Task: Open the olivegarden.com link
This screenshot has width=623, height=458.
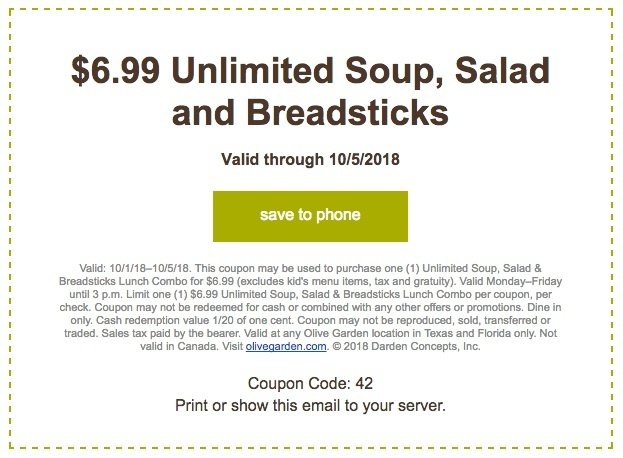Action: [x=286, y=346]
